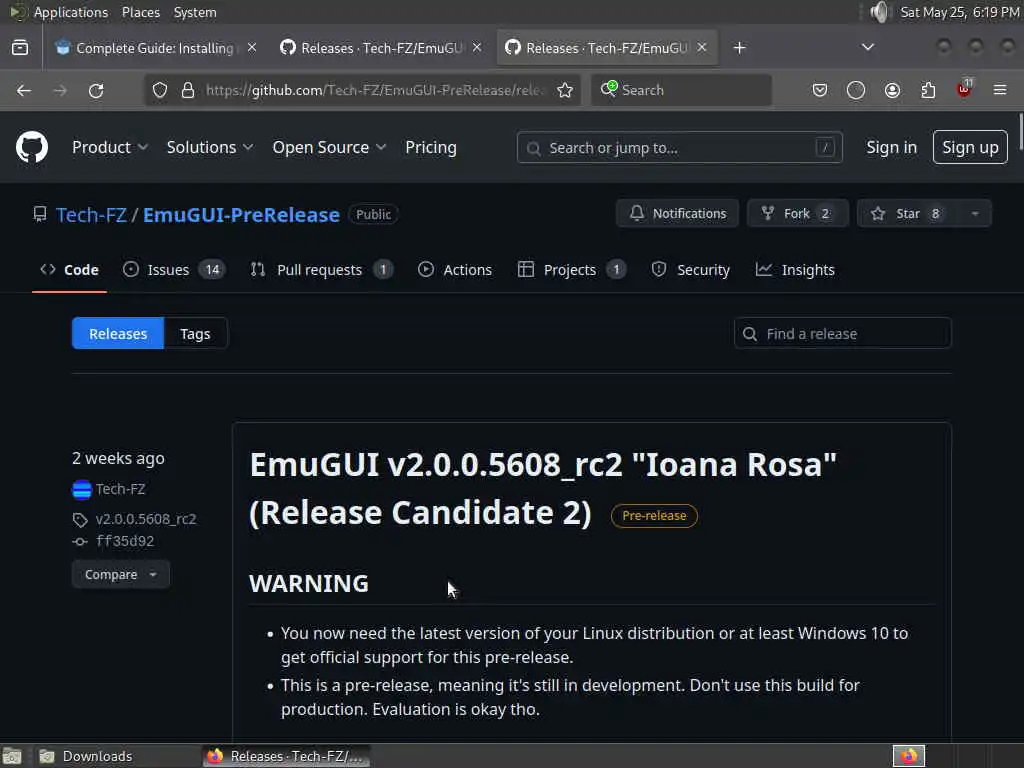Expand the Solutions dropdown
1024x768 pixels.
pyautogui.click(x=210, y=148)
